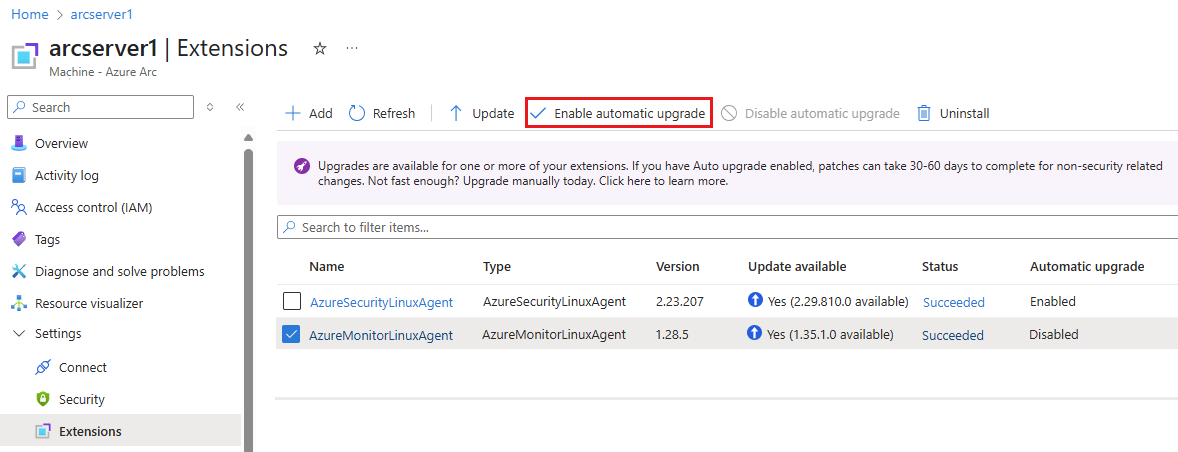Viewport: 1178px width, 452px height.
Task: Open the more options ellipsis in title
Action: (x=351, y=48)
